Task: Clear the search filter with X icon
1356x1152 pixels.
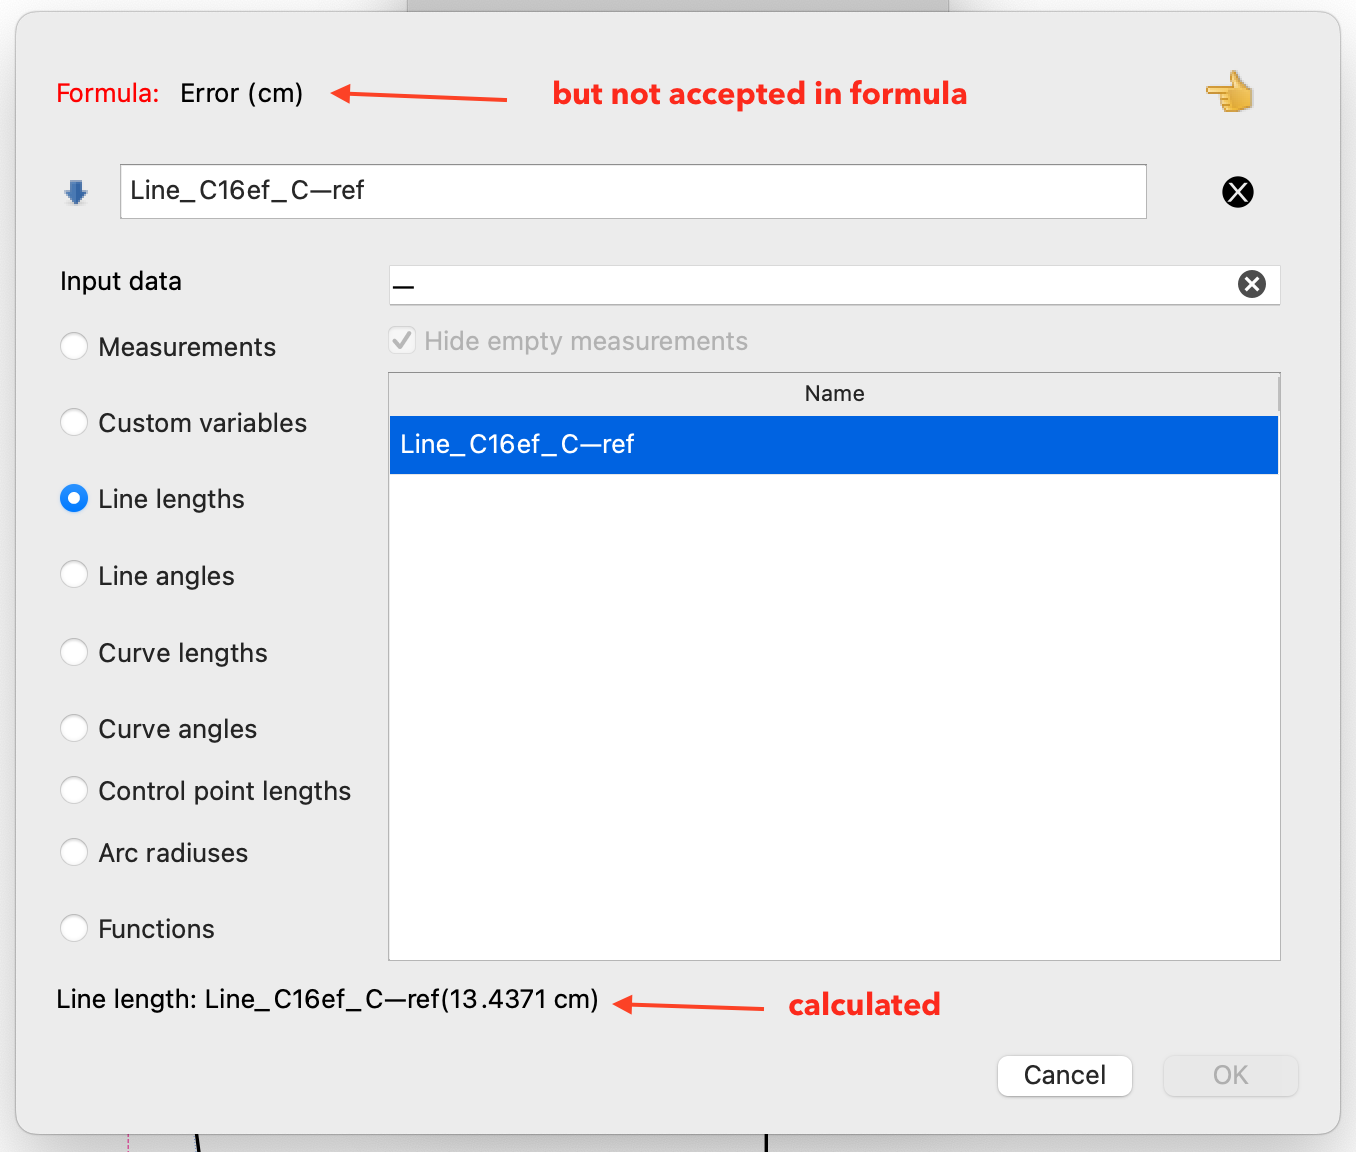Action: point(1251,284)
